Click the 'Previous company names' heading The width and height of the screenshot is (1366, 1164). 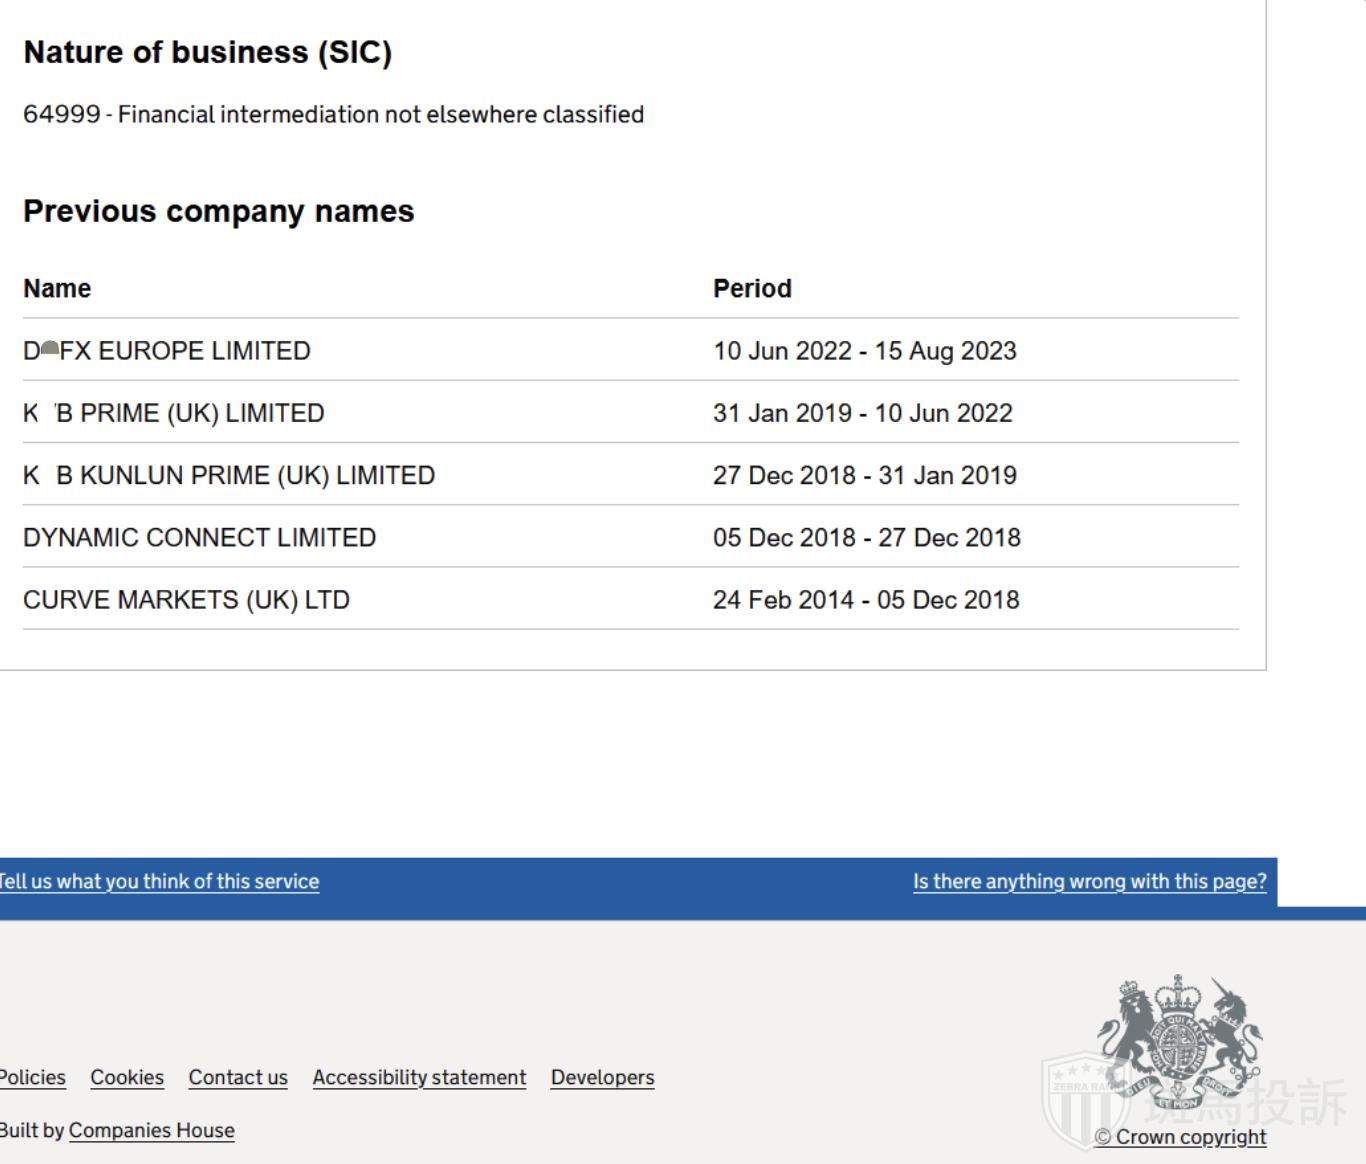[218, 211]
